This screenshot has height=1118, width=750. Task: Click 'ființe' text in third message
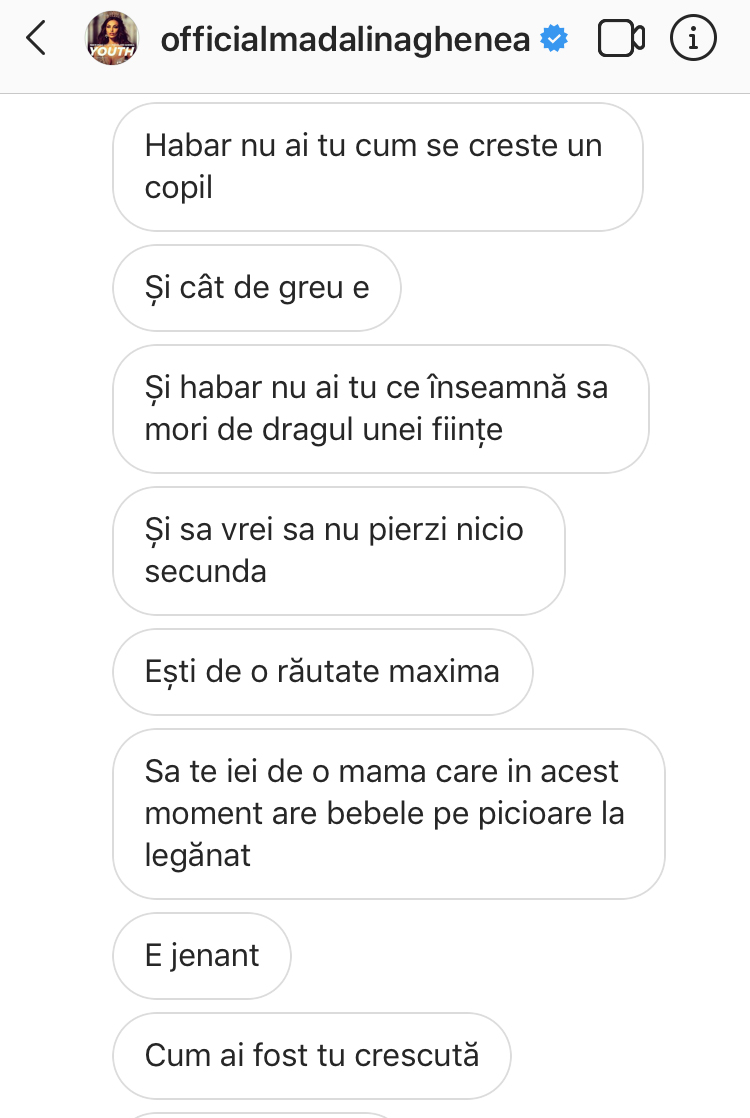468,430
